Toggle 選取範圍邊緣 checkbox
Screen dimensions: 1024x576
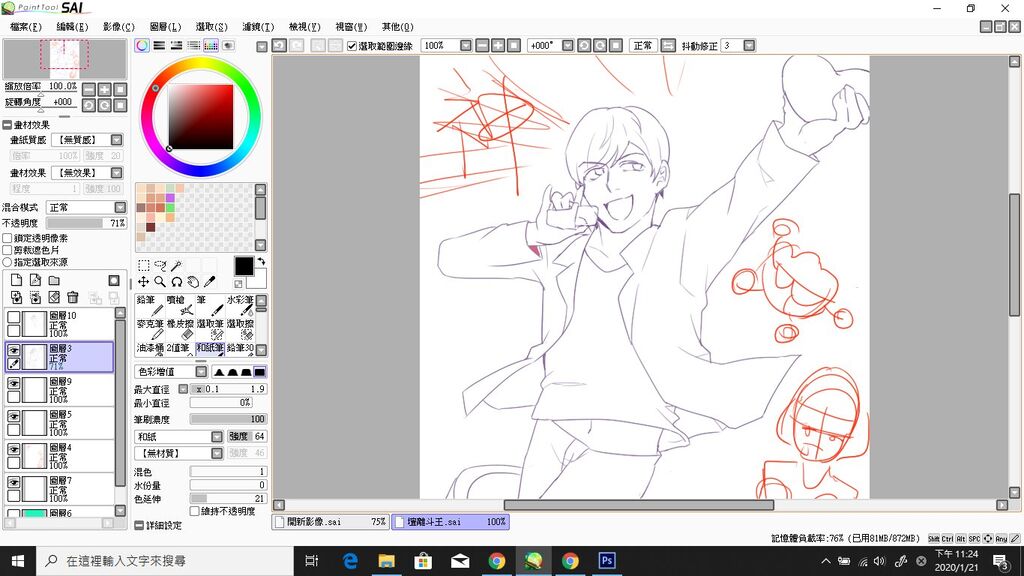(x=352, y=46)
